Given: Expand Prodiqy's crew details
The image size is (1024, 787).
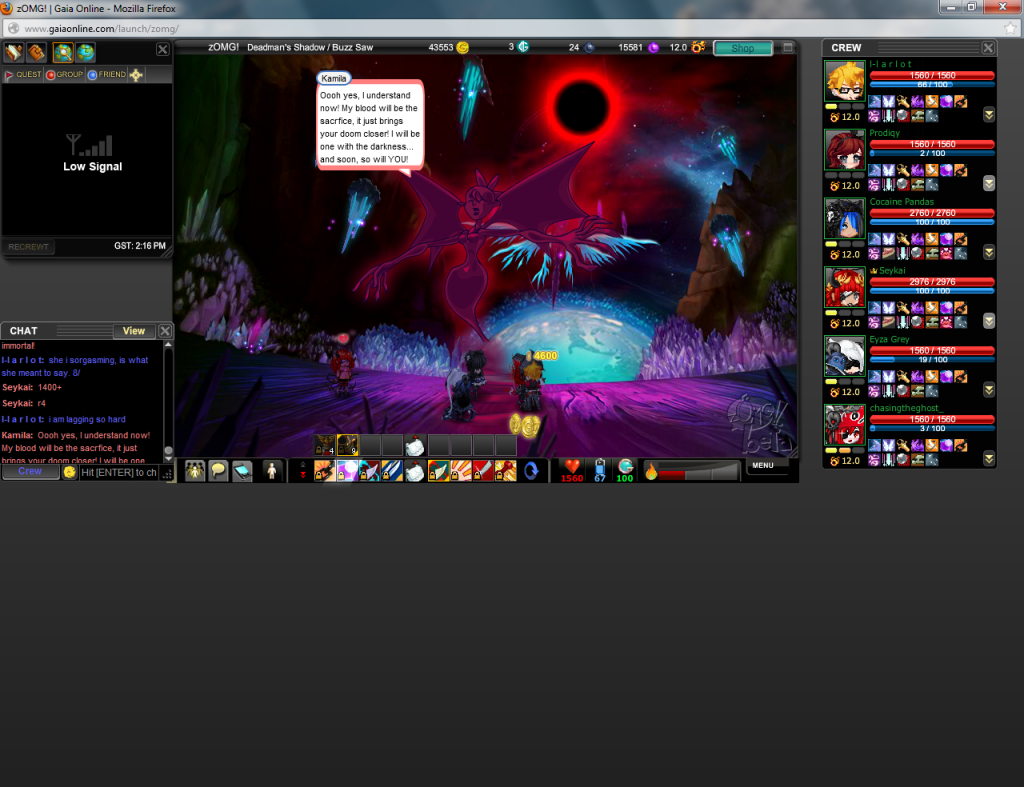Looking at the screenshot, I should (989, 184).
